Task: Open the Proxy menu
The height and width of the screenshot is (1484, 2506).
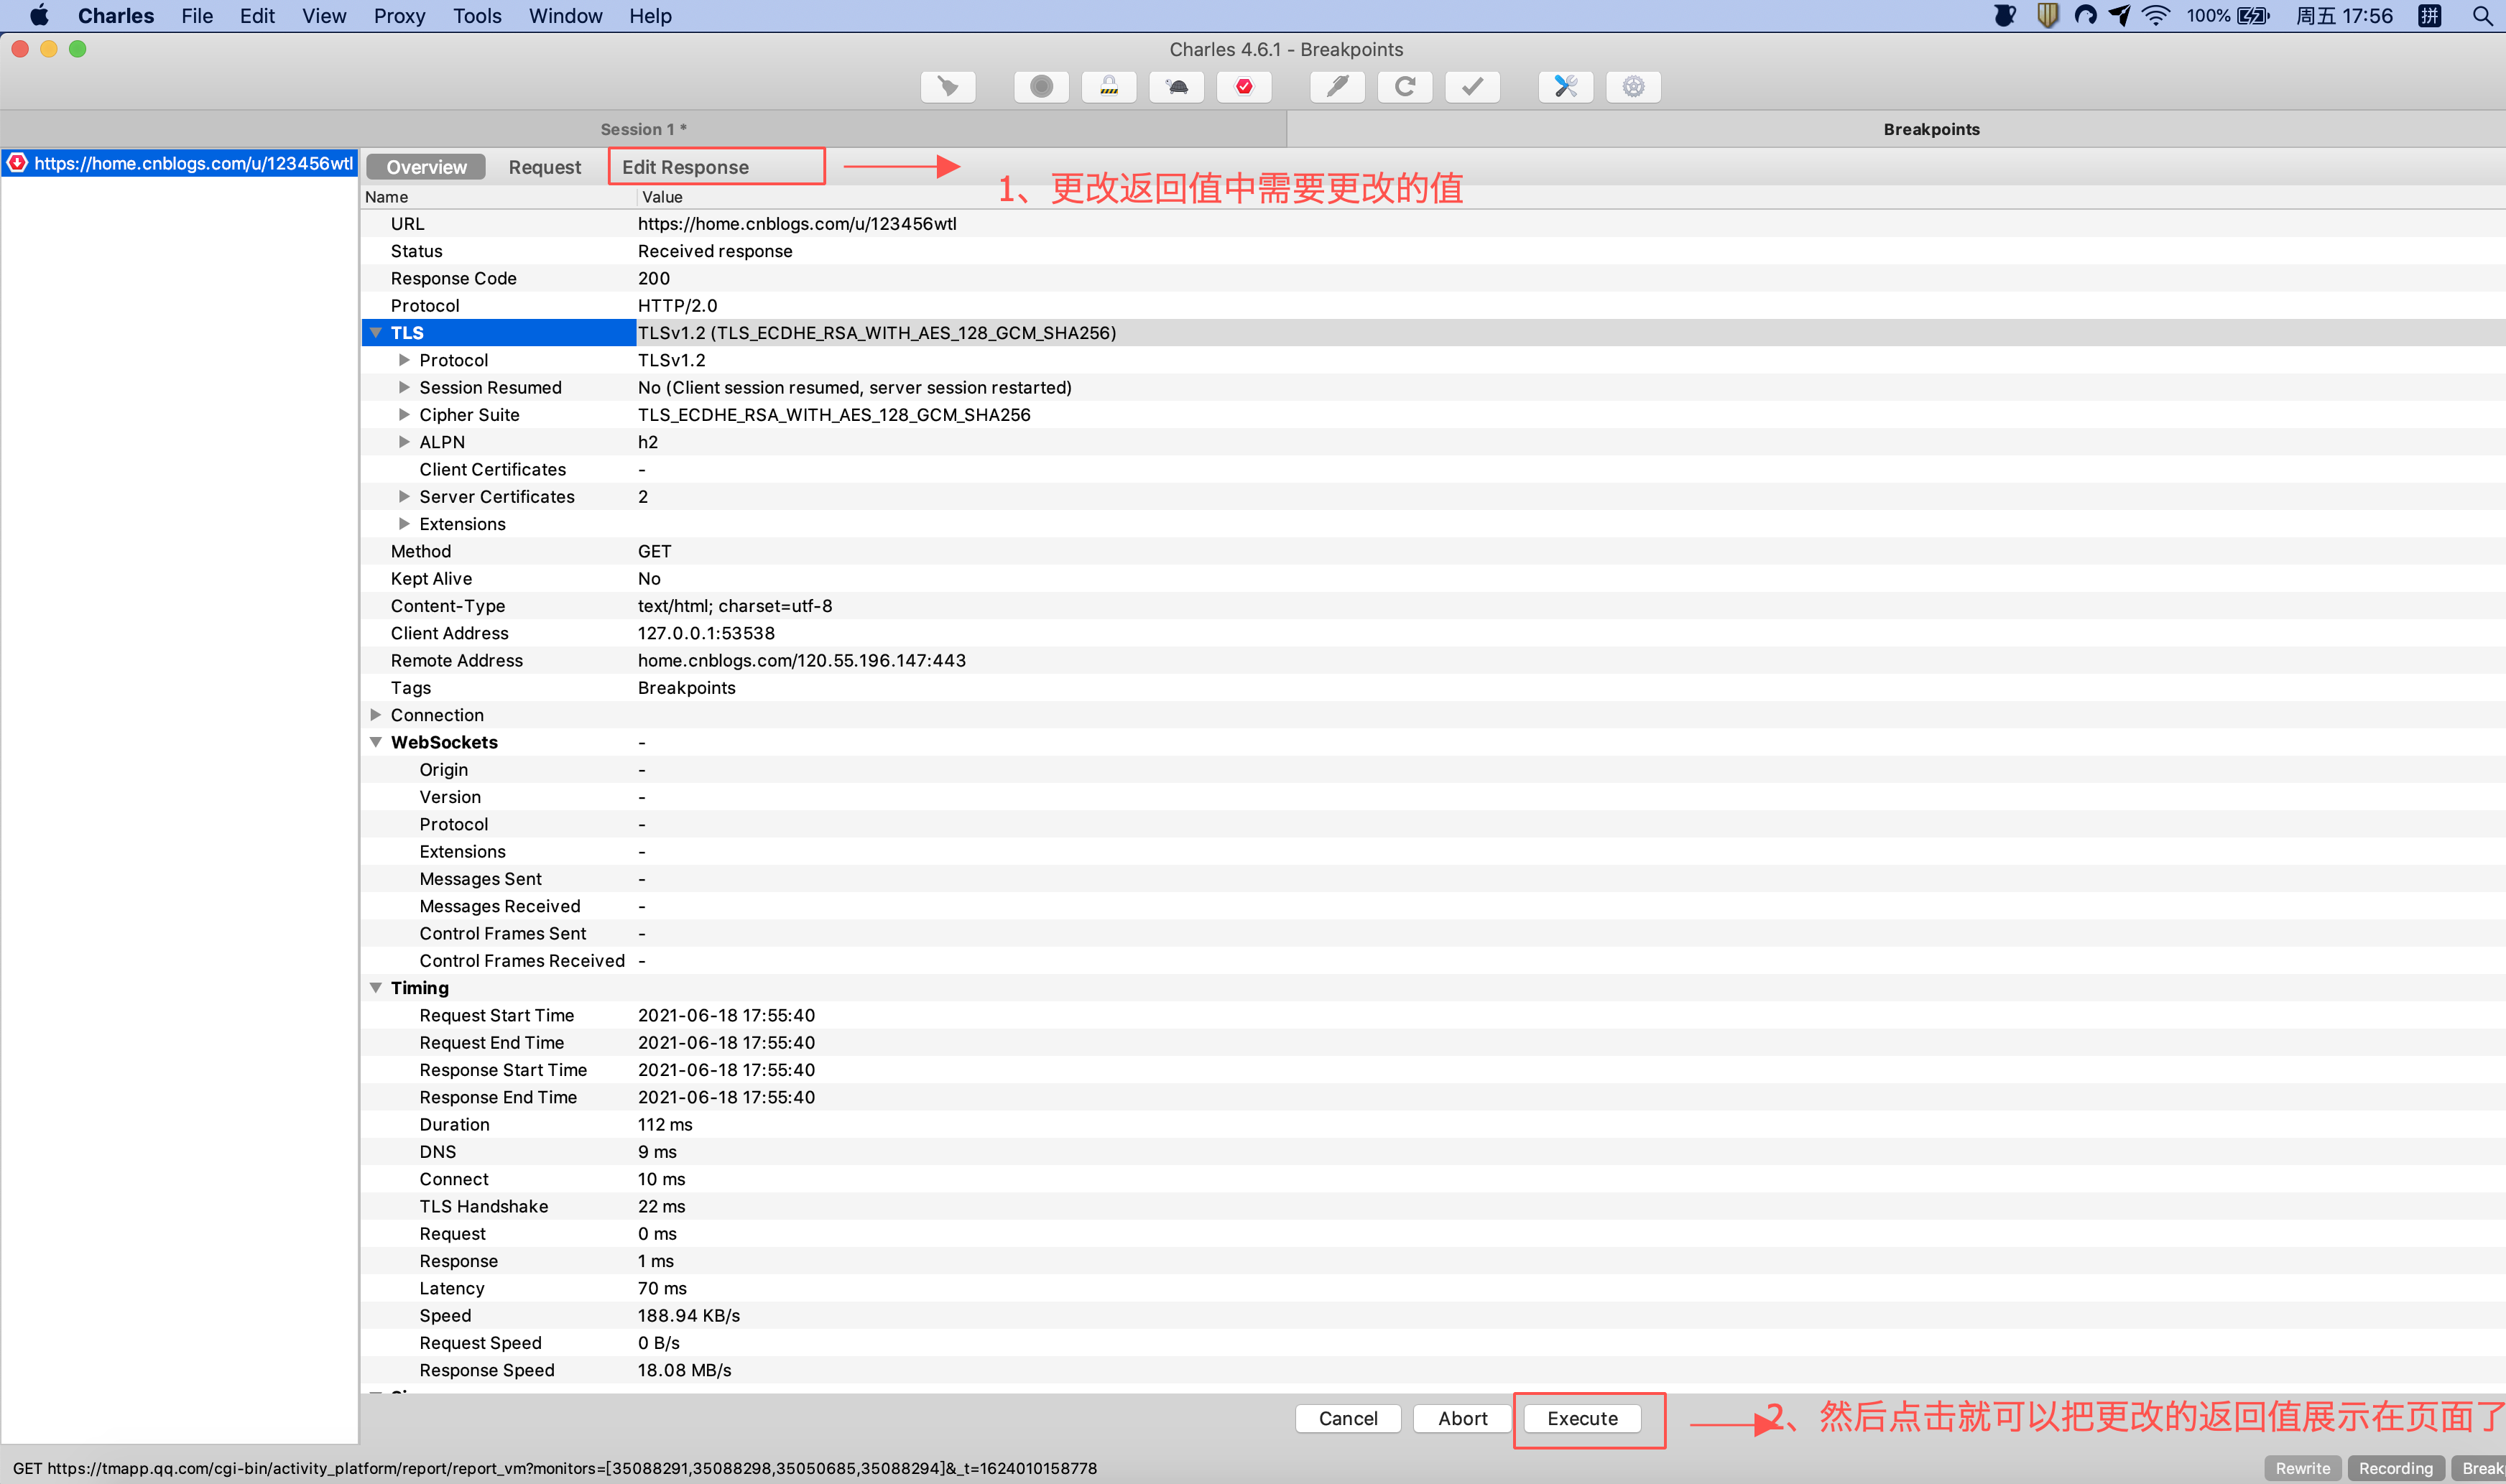Action: pos(398,16)
